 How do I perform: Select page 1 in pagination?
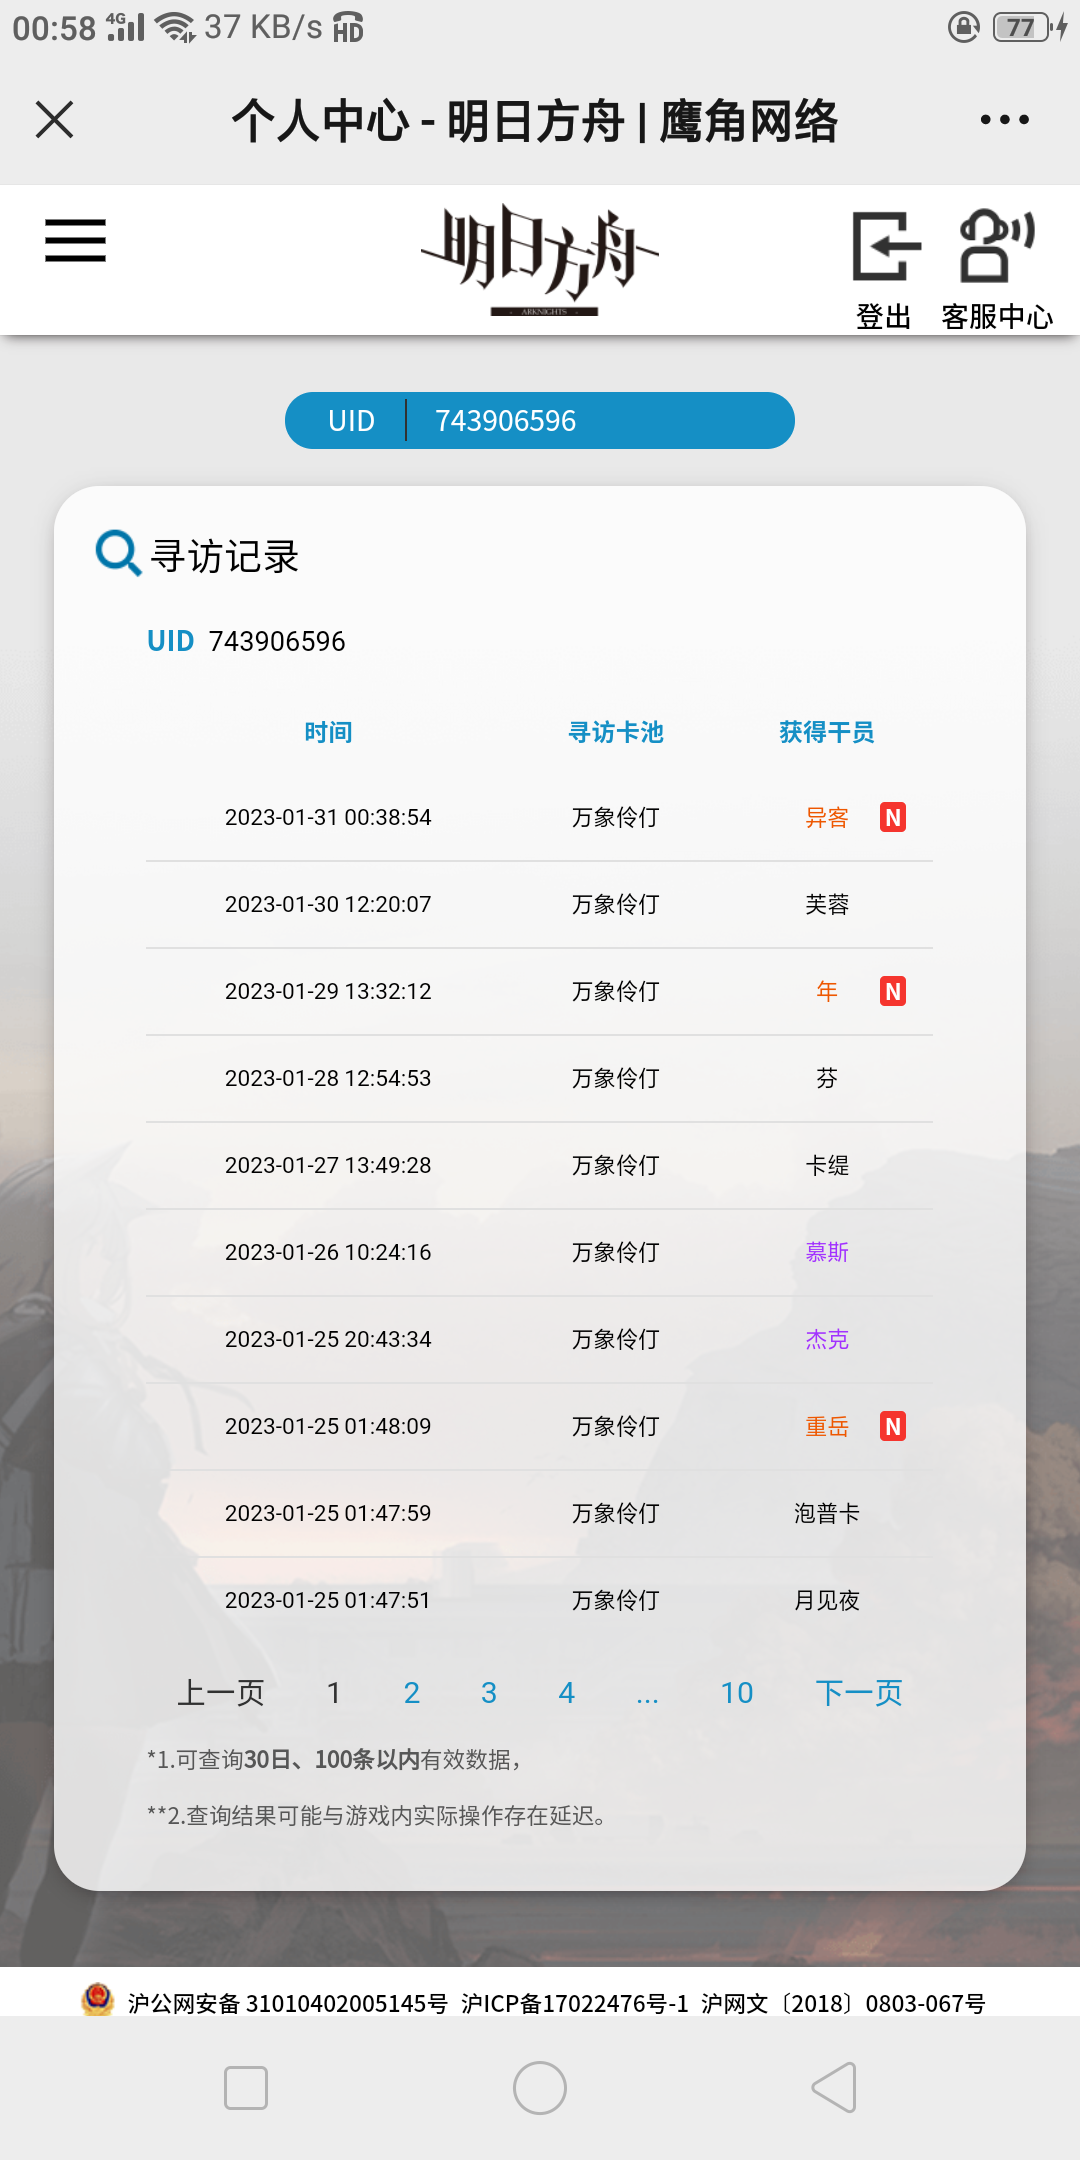[x=334, y=1693]
